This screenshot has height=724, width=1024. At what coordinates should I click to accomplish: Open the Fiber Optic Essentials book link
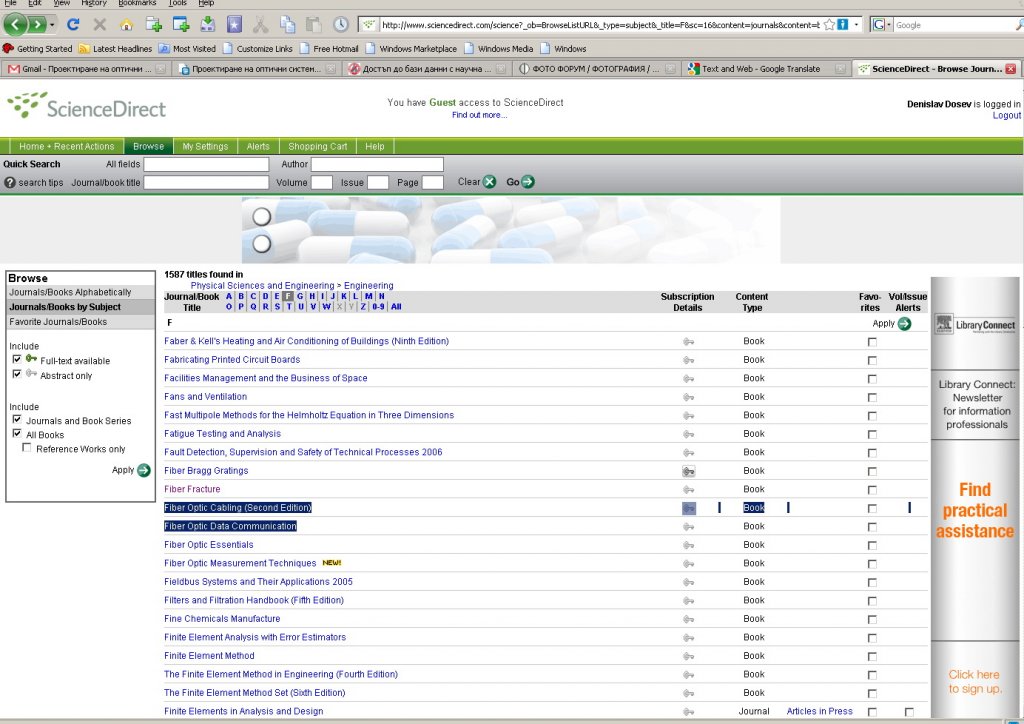(208, 545)
